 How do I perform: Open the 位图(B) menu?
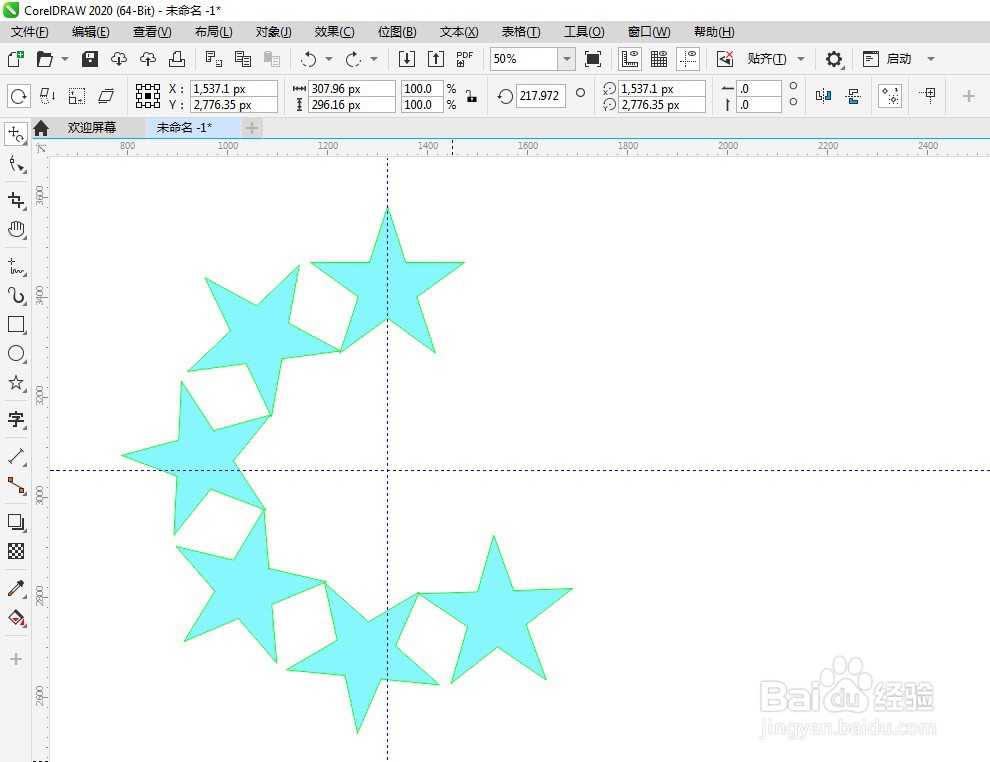pyautogui.click(x=397, y=32)
